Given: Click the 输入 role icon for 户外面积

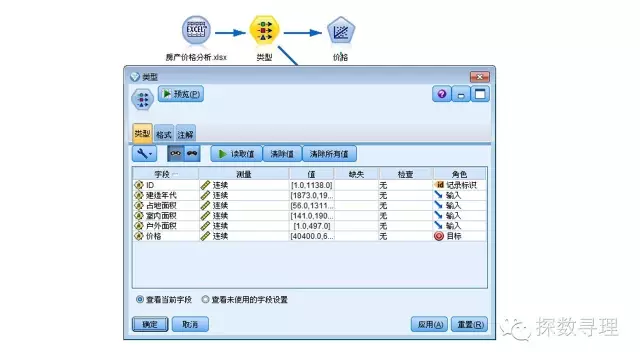Looking at the screenshot, I should (x=438, y=226).
